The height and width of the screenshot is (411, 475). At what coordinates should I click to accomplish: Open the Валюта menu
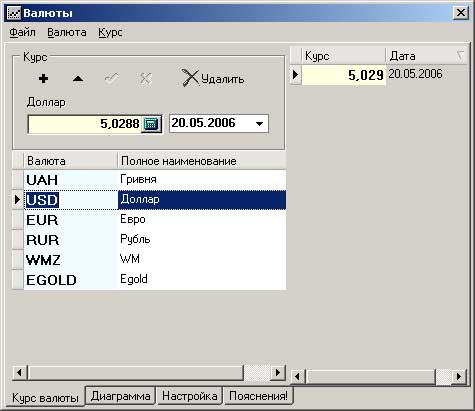coord(67,33)
